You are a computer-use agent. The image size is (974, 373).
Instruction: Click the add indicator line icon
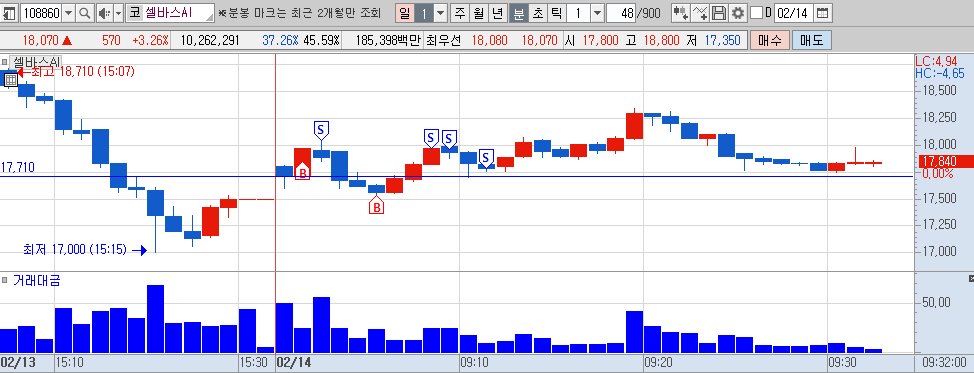(x=700, y=12)
